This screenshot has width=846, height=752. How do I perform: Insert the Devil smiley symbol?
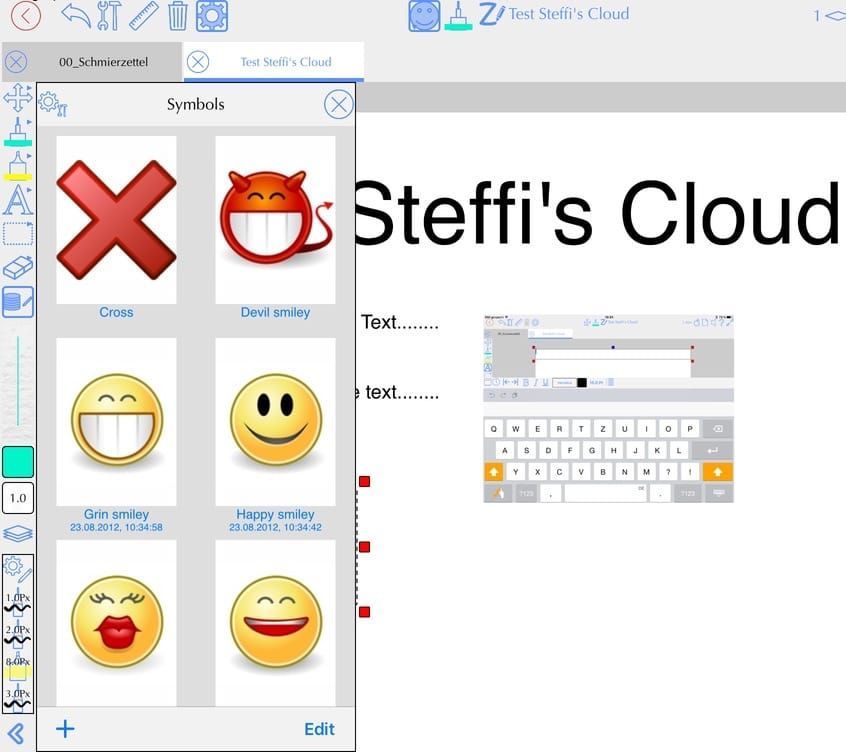pos(275,220)
